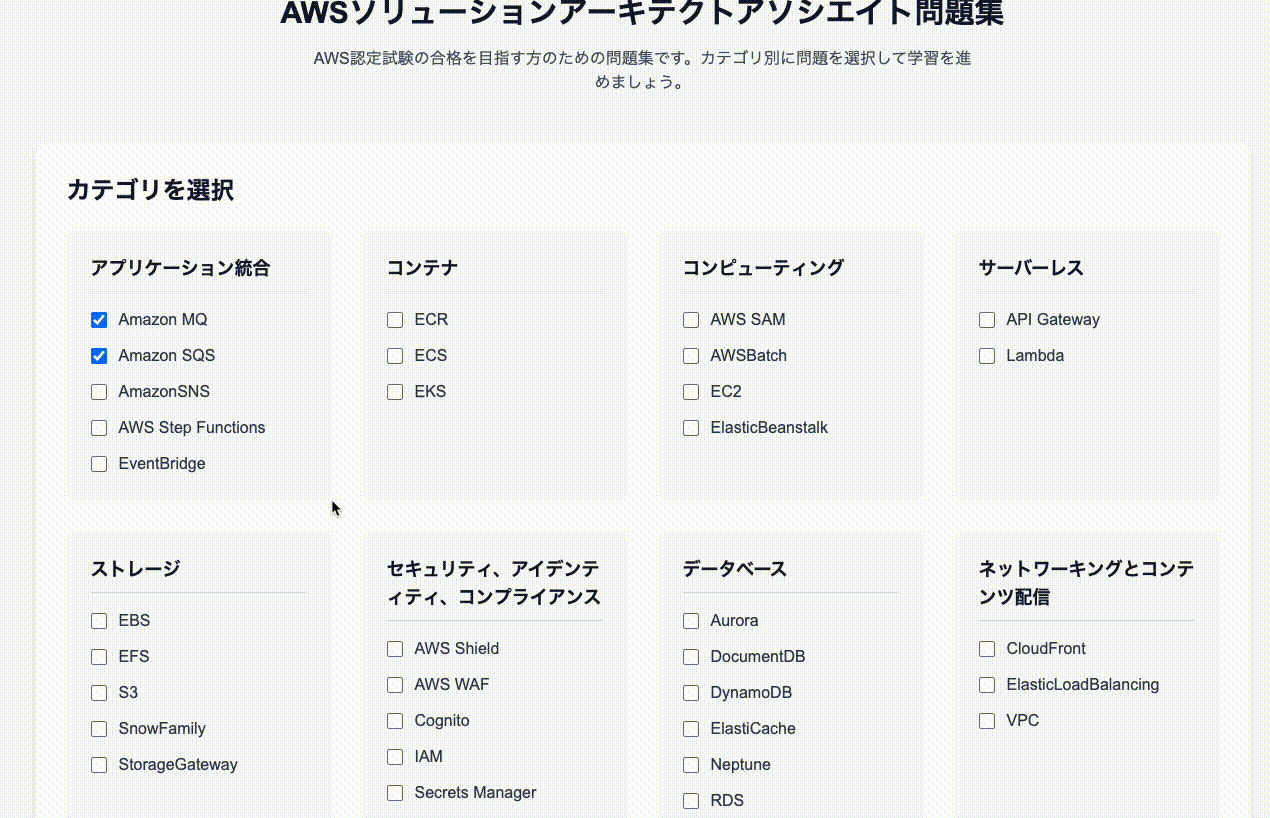Image resolution: width=1270 pixels, height=818 pixels.
Task: Tick the IAM checkbox
Action: click(395, 757)
